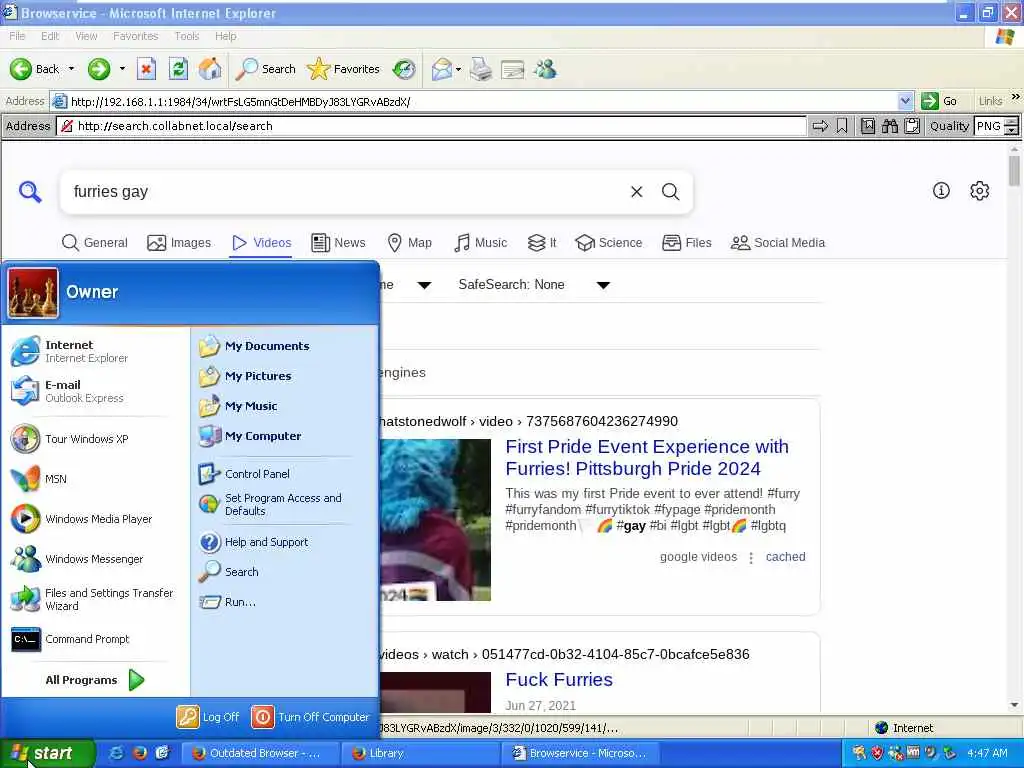1024x768 pixels.
Task: Open the Back button history dropdown arrow
Action: (x=71, y=69)
